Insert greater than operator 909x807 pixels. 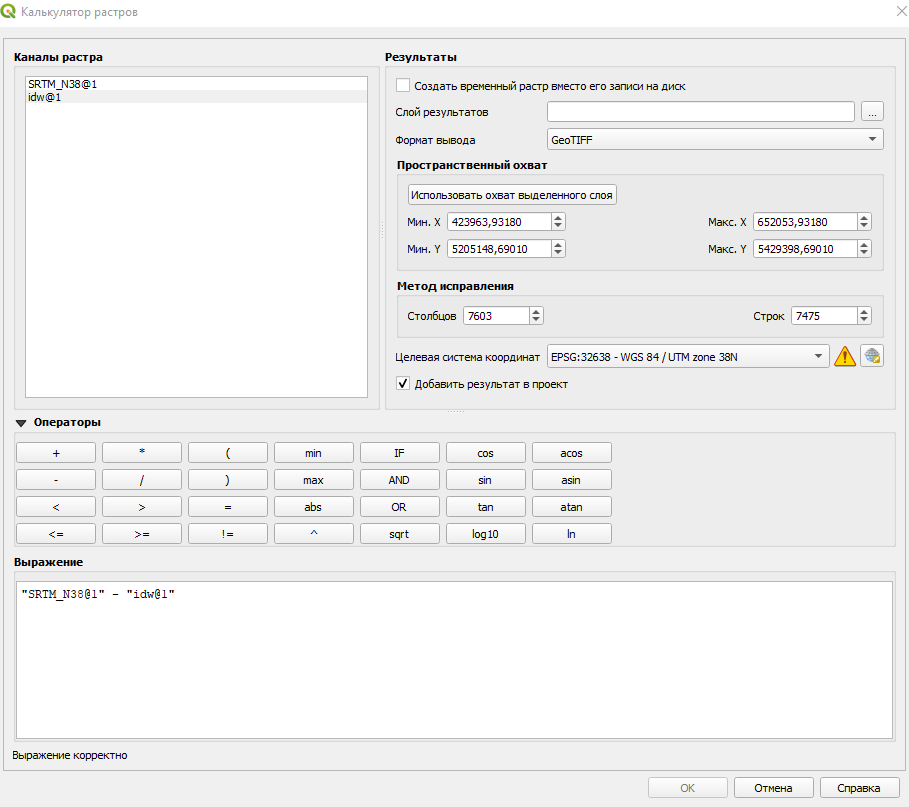pos(142,507)
